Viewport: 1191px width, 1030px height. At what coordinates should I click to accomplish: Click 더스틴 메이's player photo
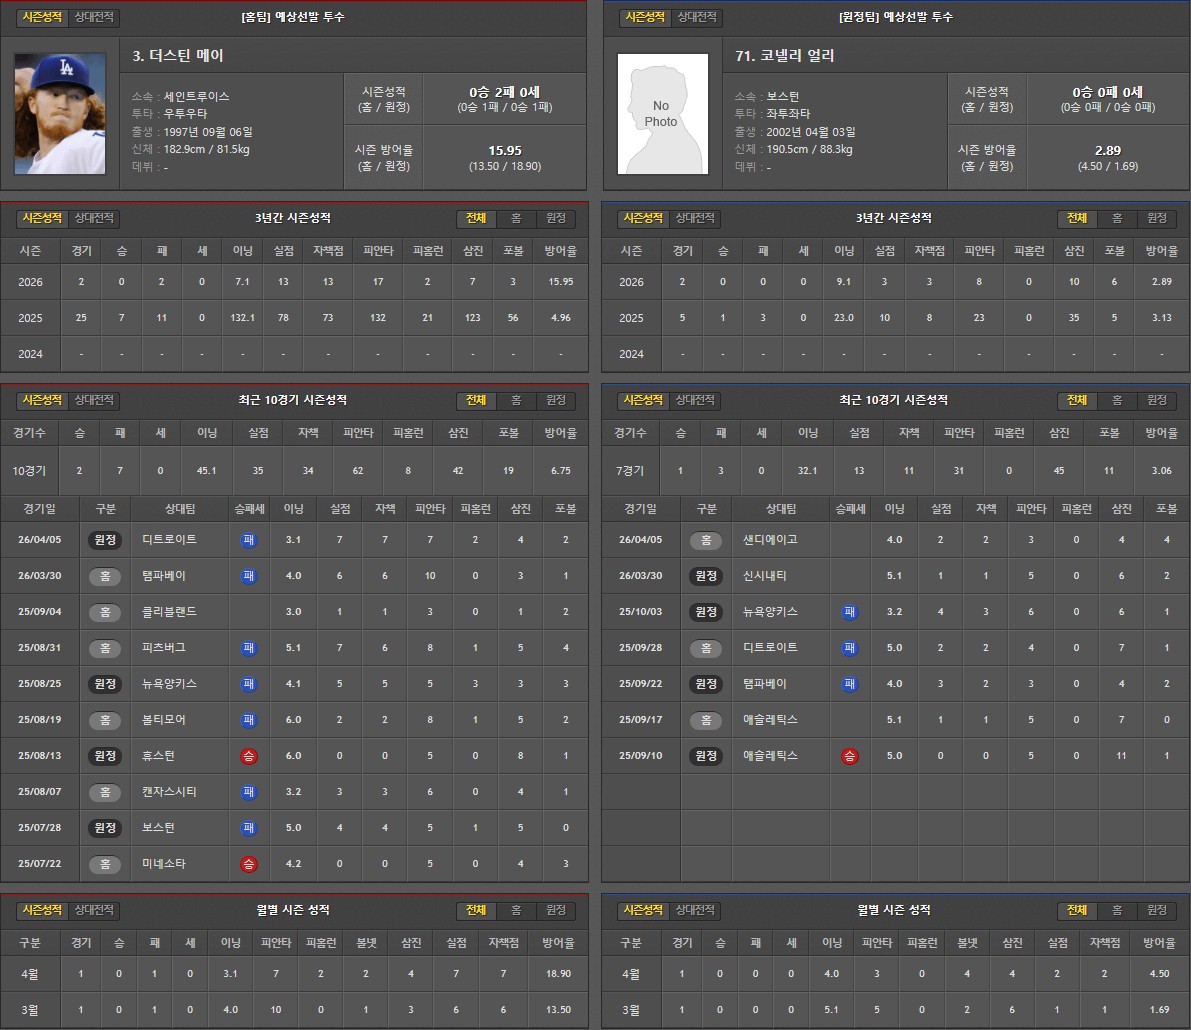[x=60, y=114]
